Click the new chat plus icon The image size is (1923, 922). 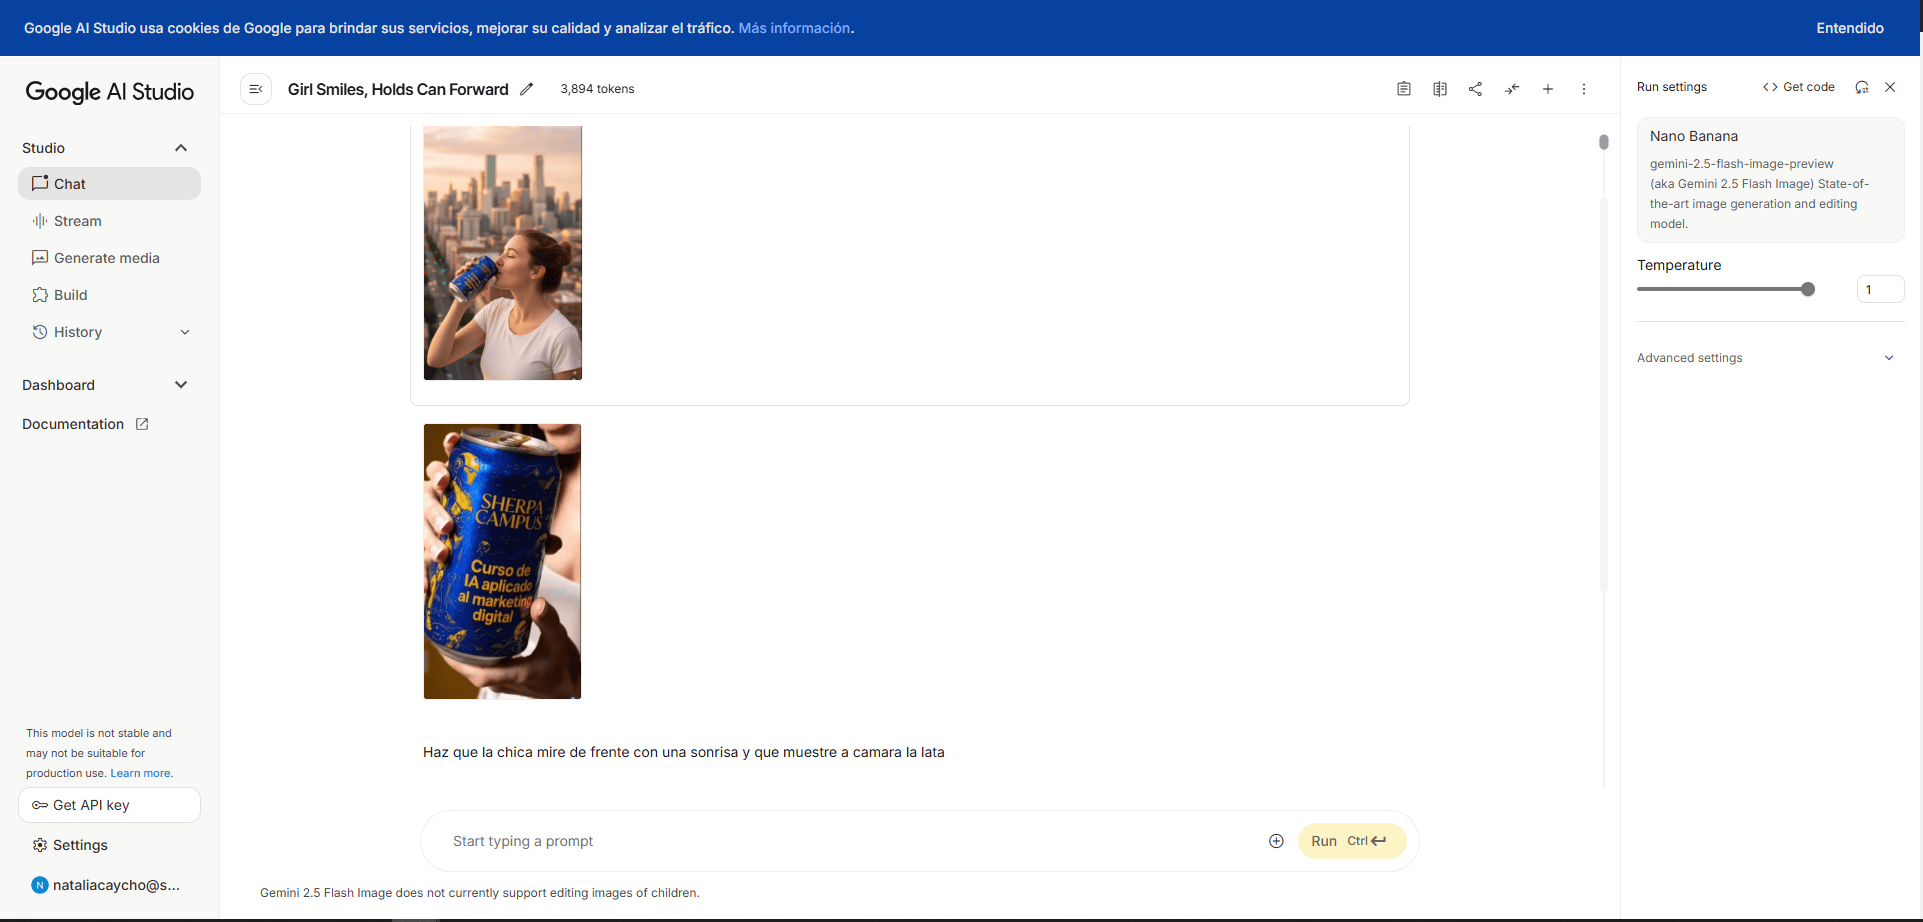[x=1547, y=89]
